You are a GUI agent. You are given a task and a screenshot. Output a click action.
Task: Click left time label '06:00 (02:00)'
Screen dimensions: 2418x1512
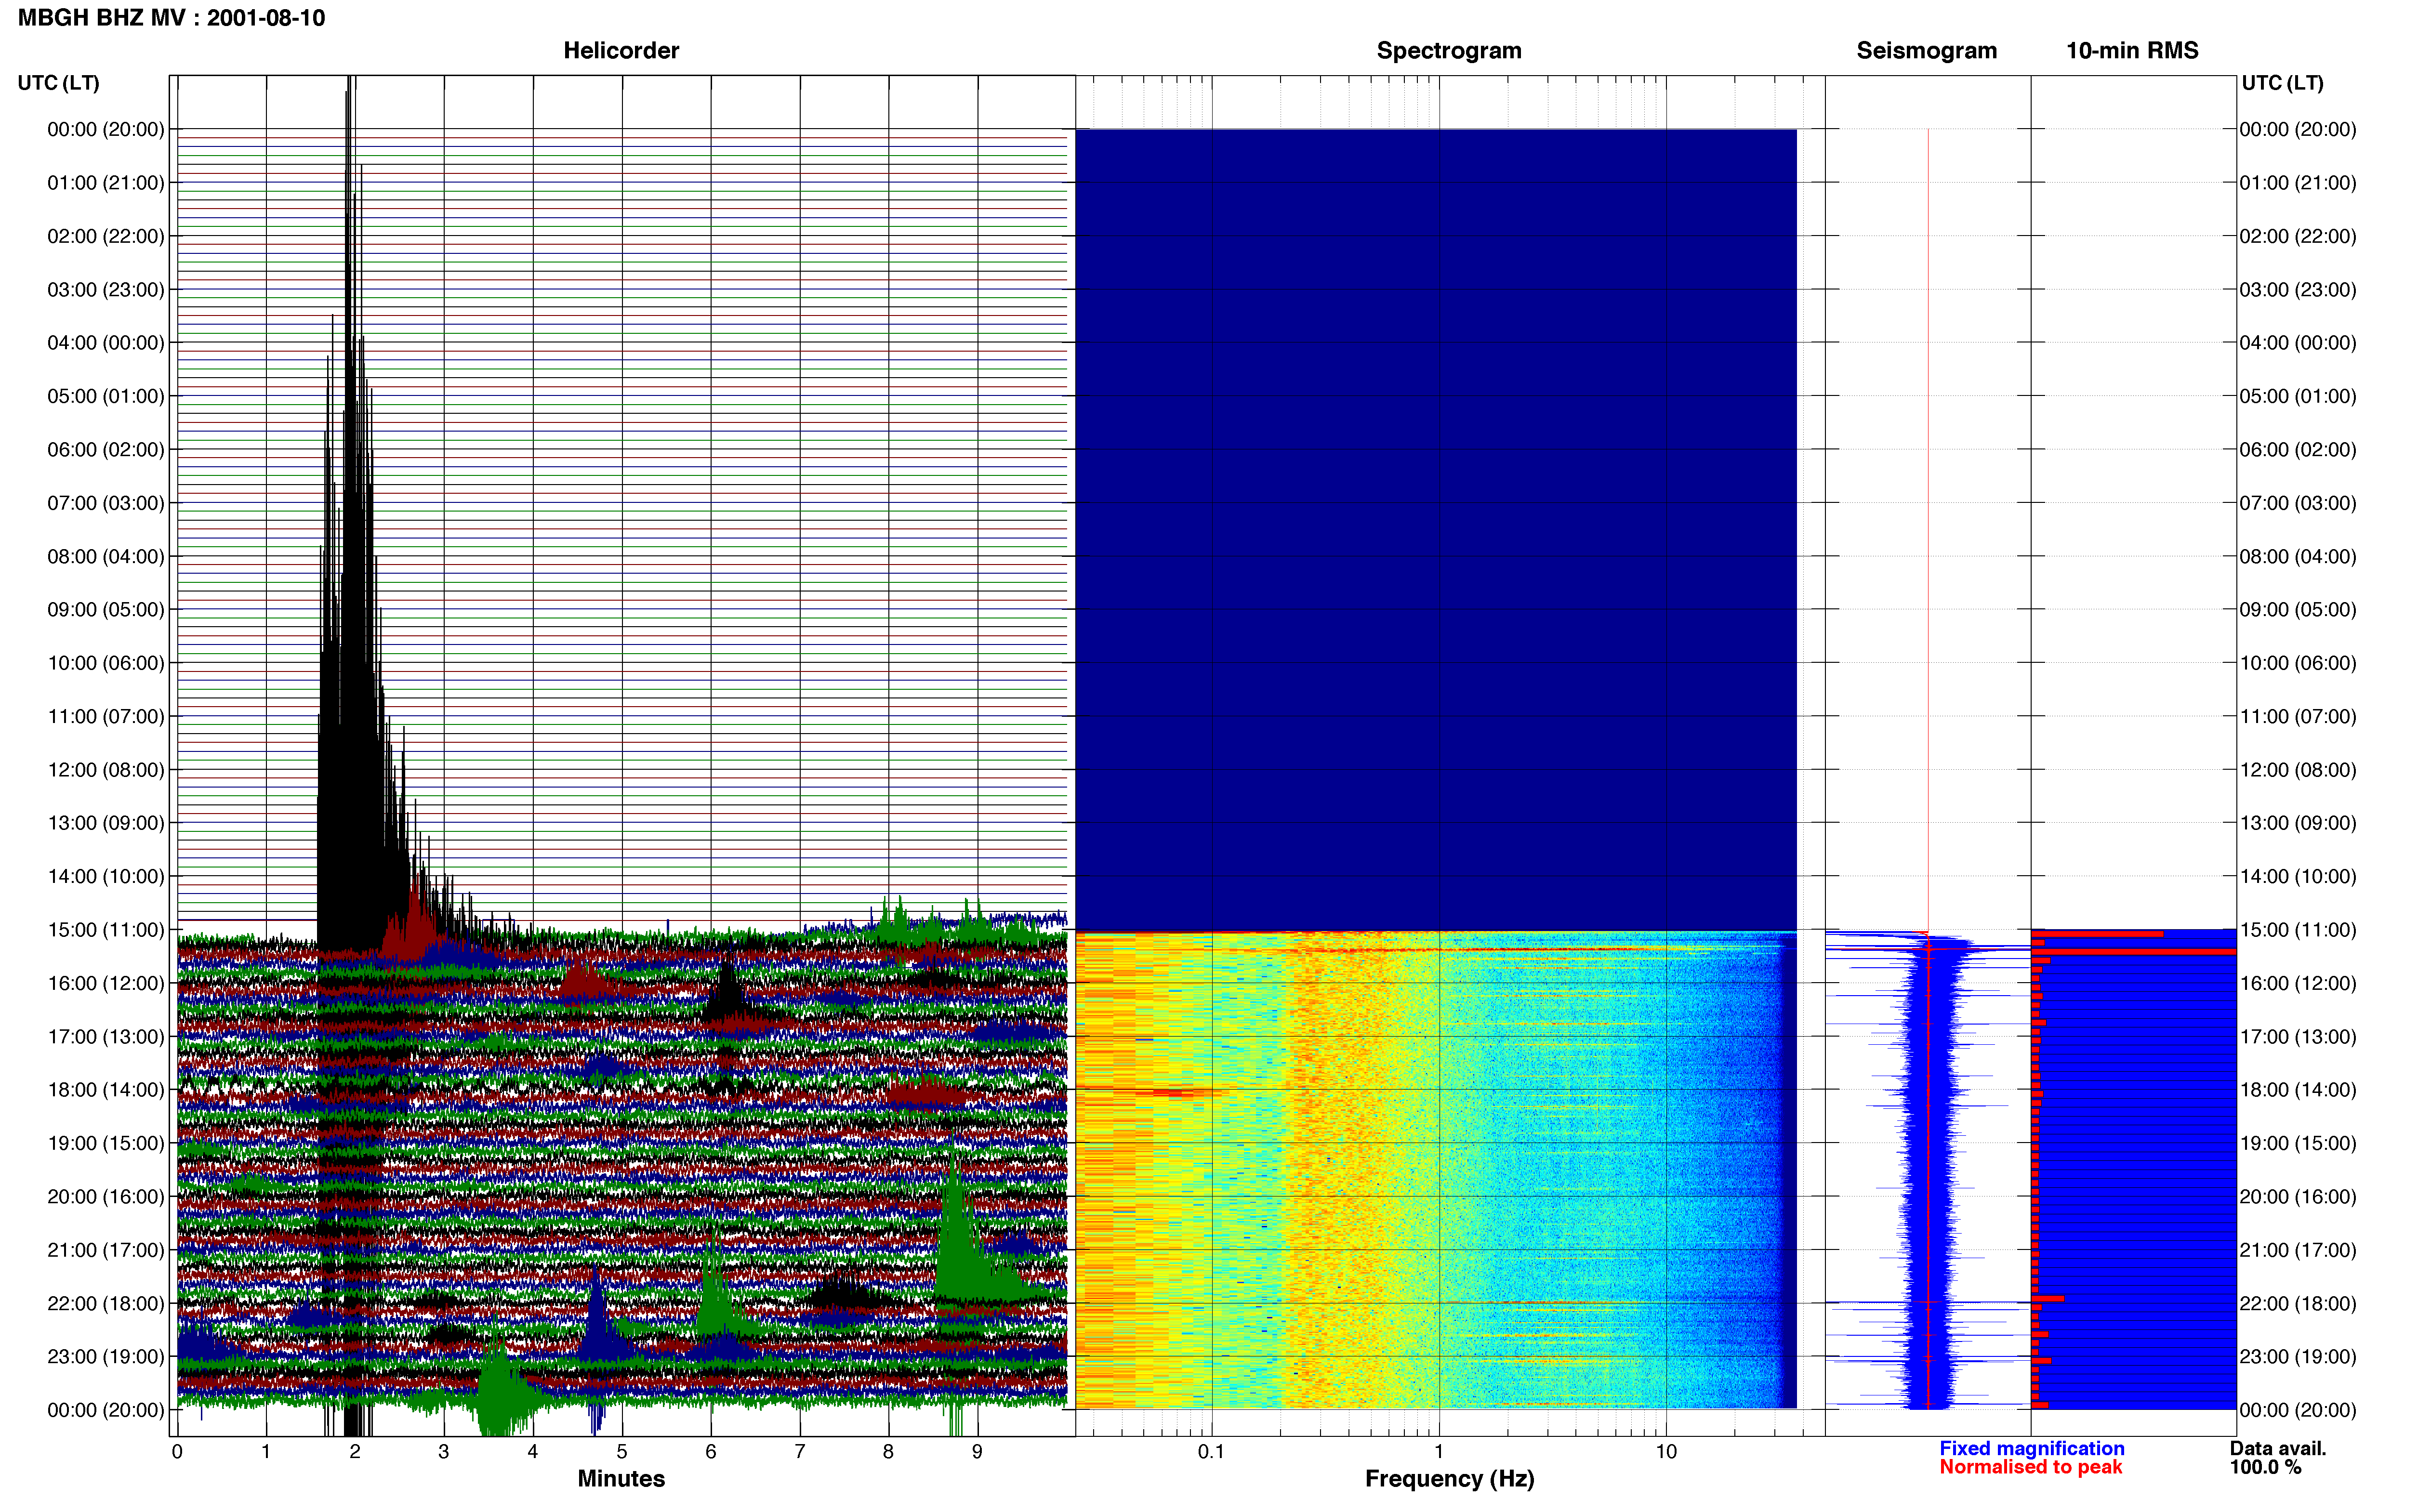click(x=106, y=450)
